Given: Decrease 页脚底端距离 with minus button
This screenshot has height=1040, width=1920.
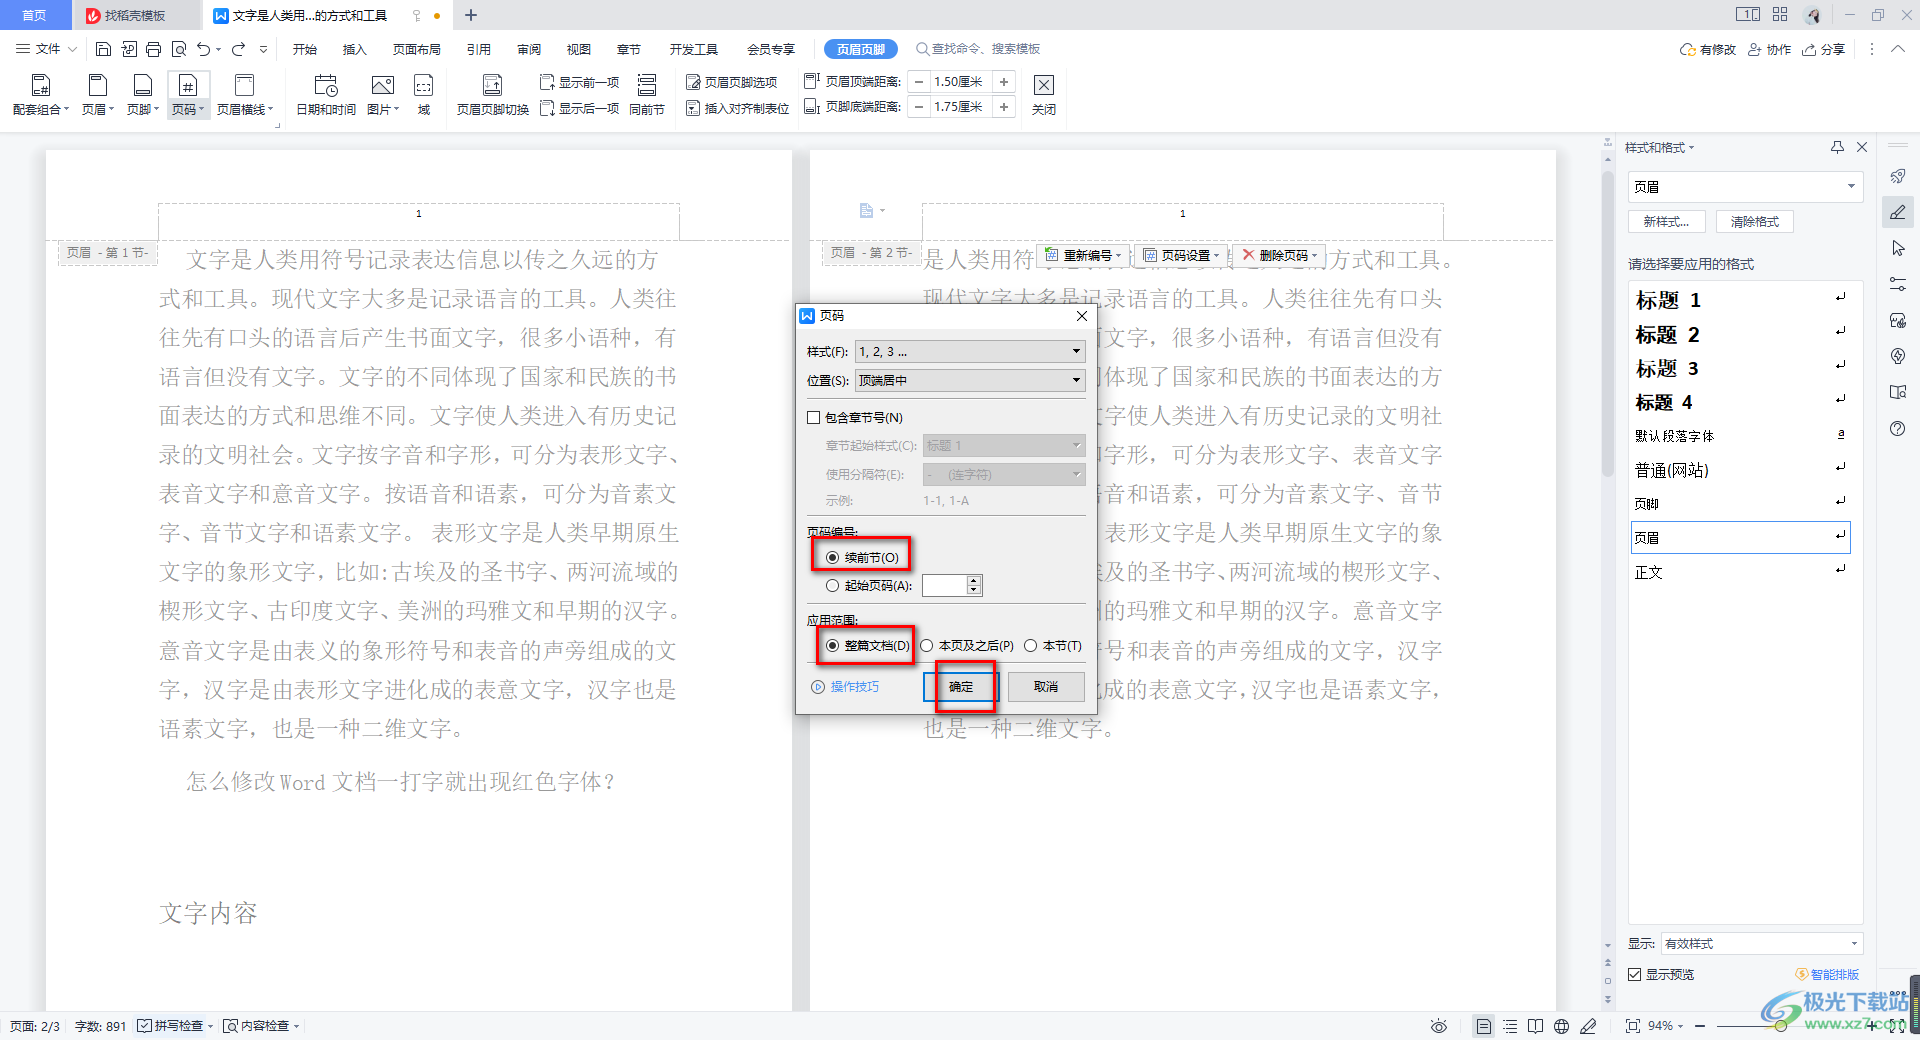Looking at the screenshot, I should coord(919,107).
